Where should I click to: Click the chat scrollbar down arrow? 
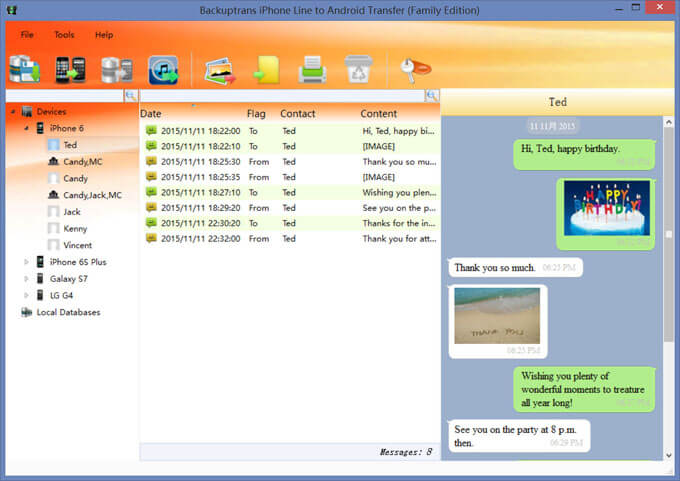click(669, 455)
